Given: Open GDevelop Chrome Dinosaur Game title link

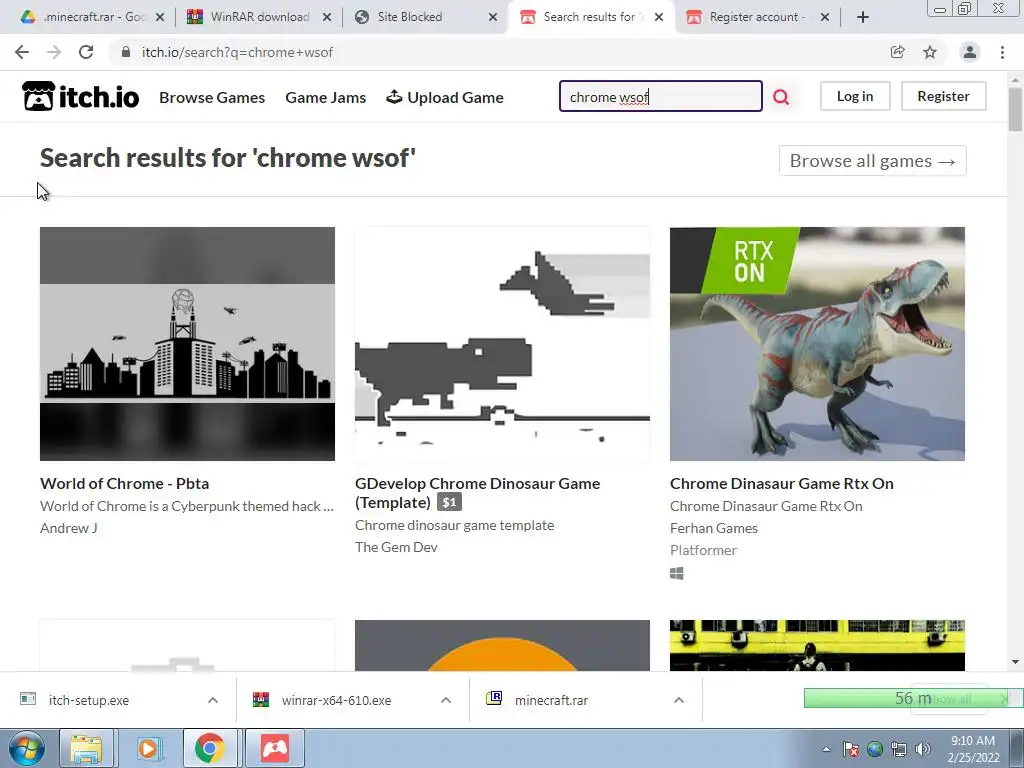Looking at the screenshot, I should pos(477,492).
